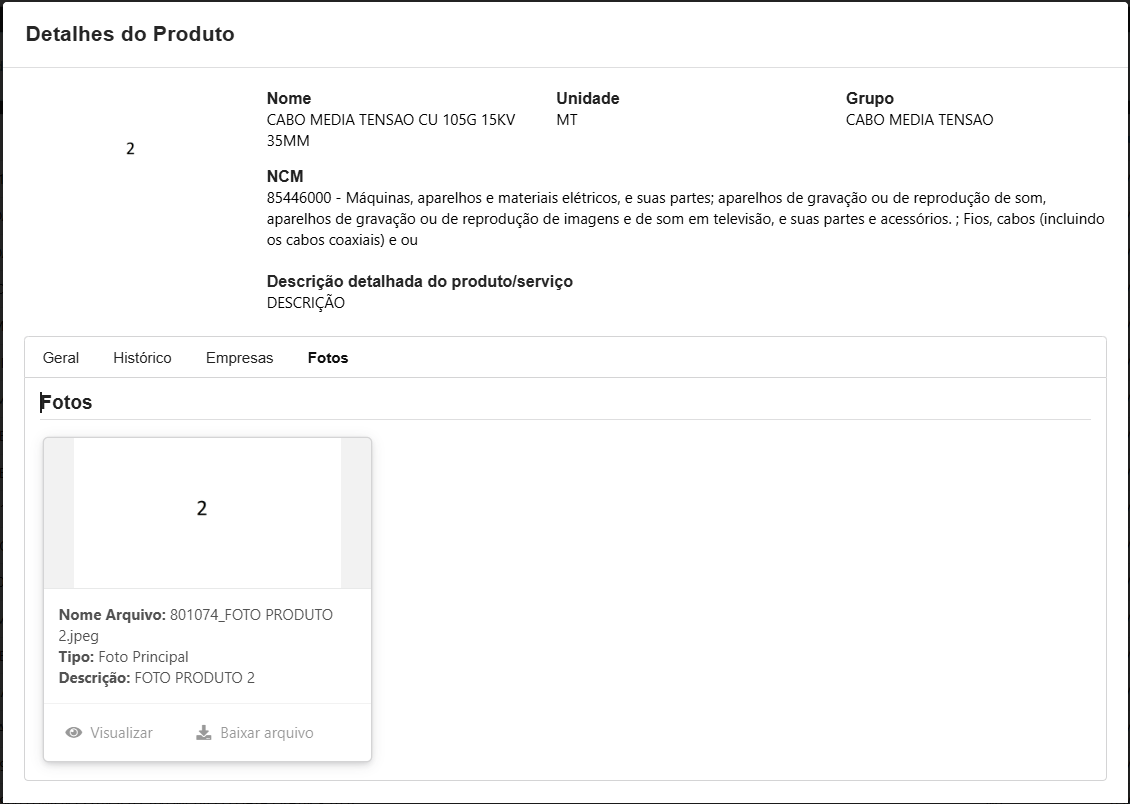The image size is (1130, 804).
Task: Click the Unidade value MT
Action: pos(567,120)
